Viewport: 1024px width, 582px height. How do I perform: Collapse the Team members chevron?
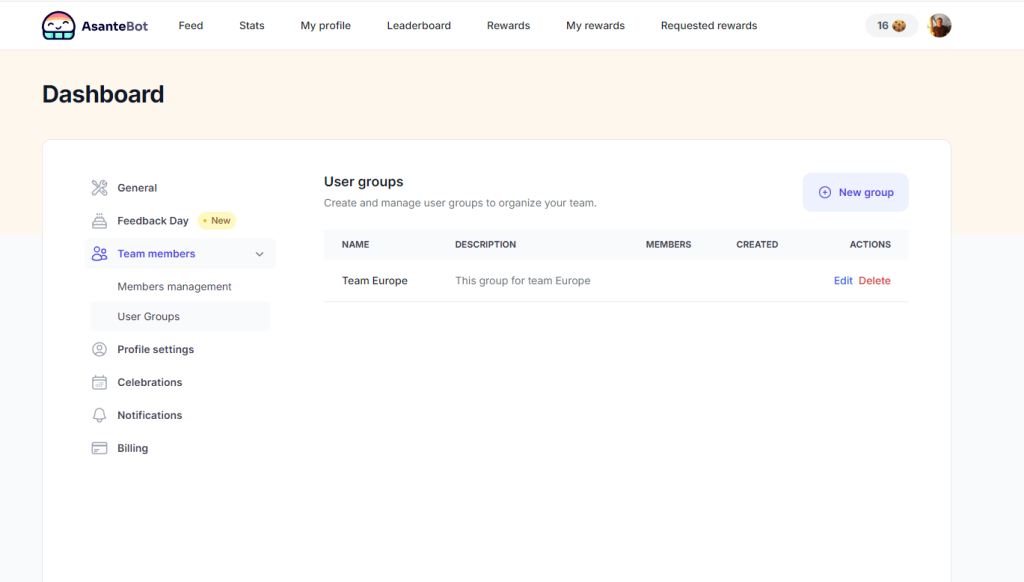click(x=260, y=254)
